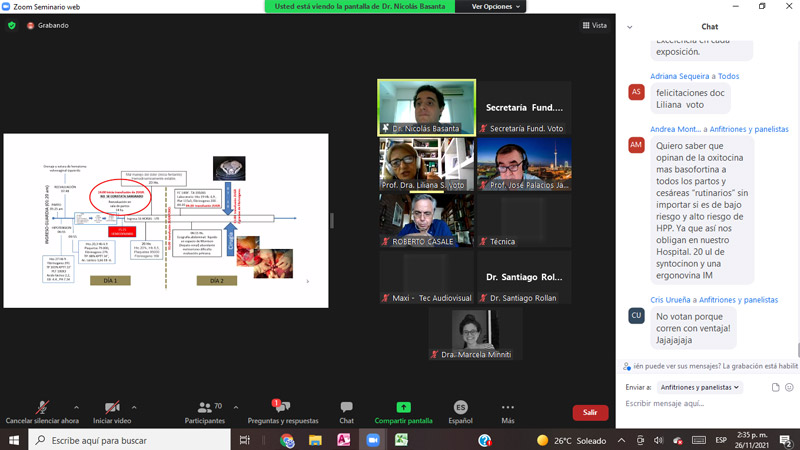Select Dr. Nicolás Basanta video thumbnail
This screenshot has height=450, width=800.
426,107
